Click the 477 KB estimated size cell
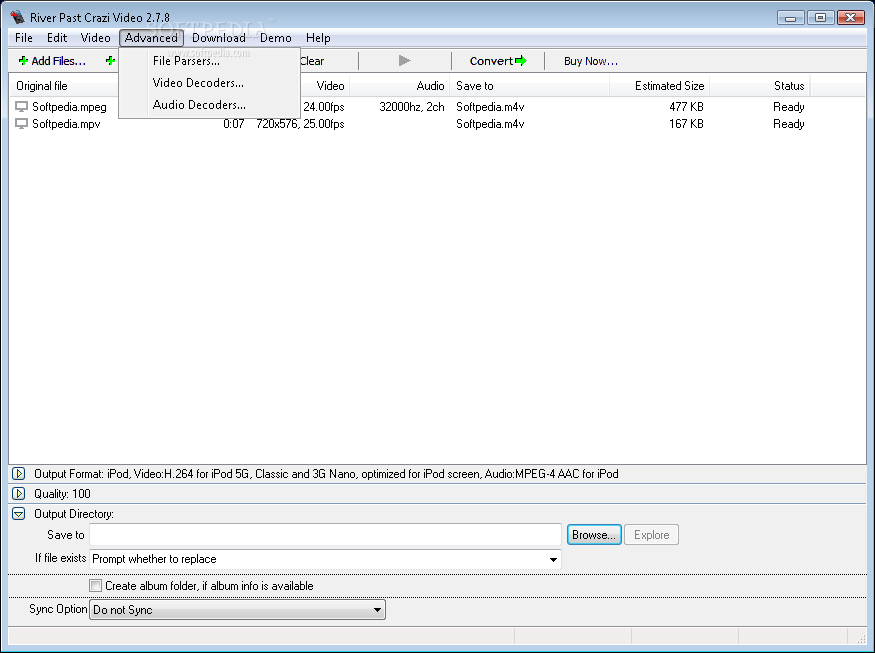The height and width of the screenshot is (653, 875). pos(686,107)
